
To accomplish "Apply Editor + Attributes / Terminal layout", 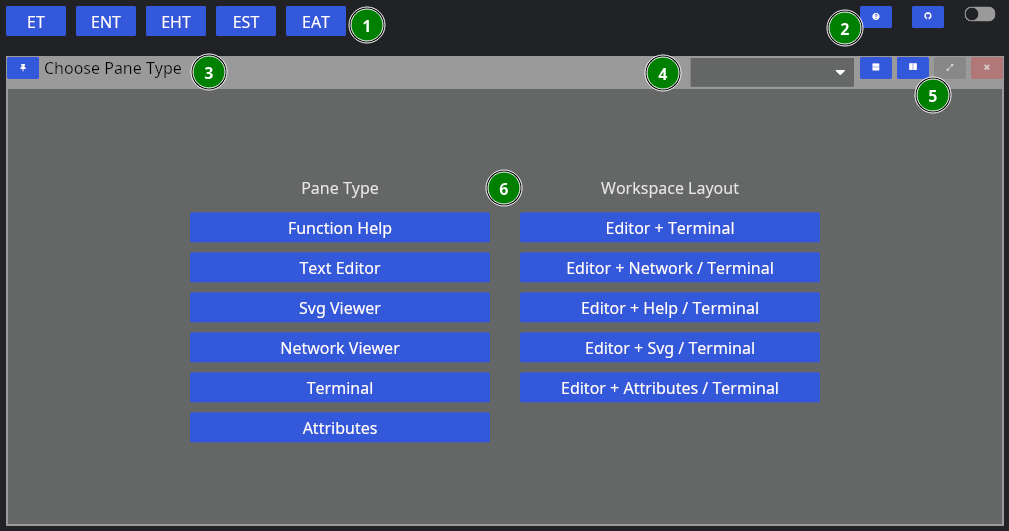I will point(670,388).
